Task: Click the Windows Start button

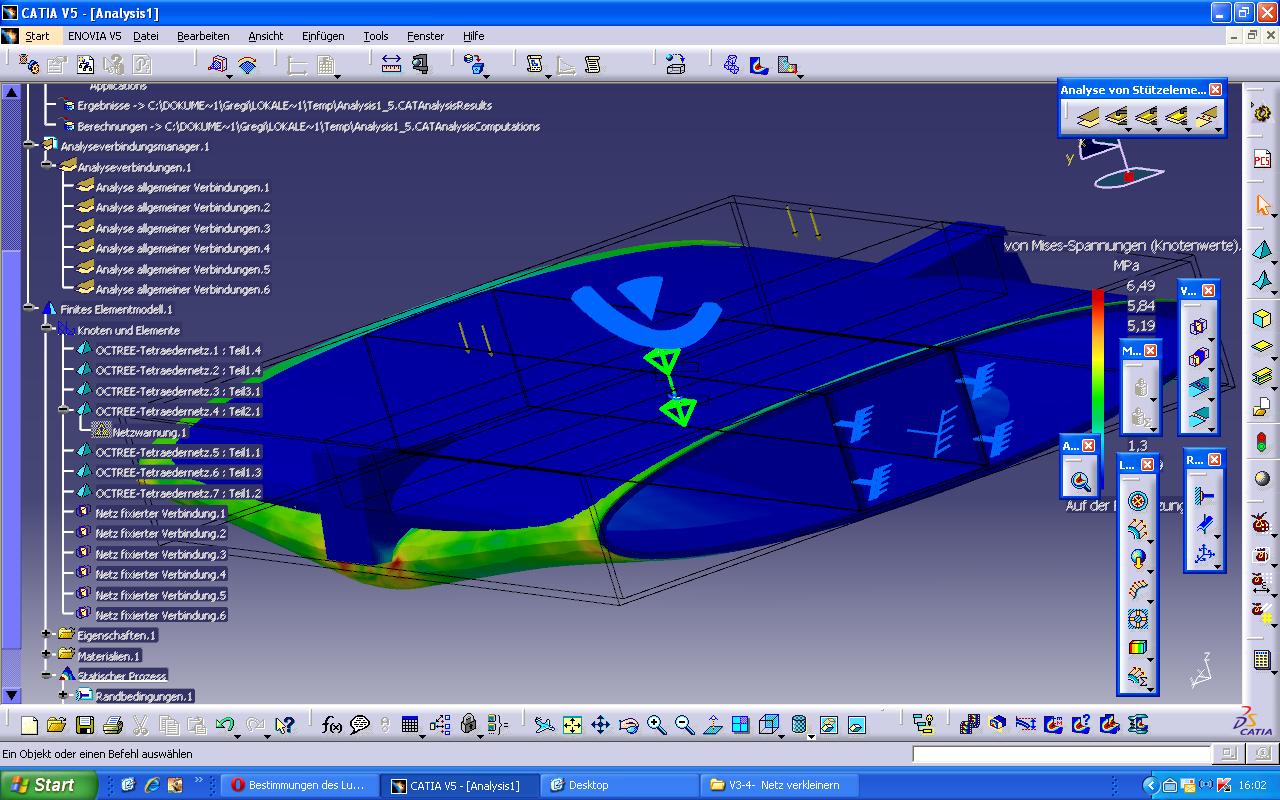Action: [x=49, y=785]
